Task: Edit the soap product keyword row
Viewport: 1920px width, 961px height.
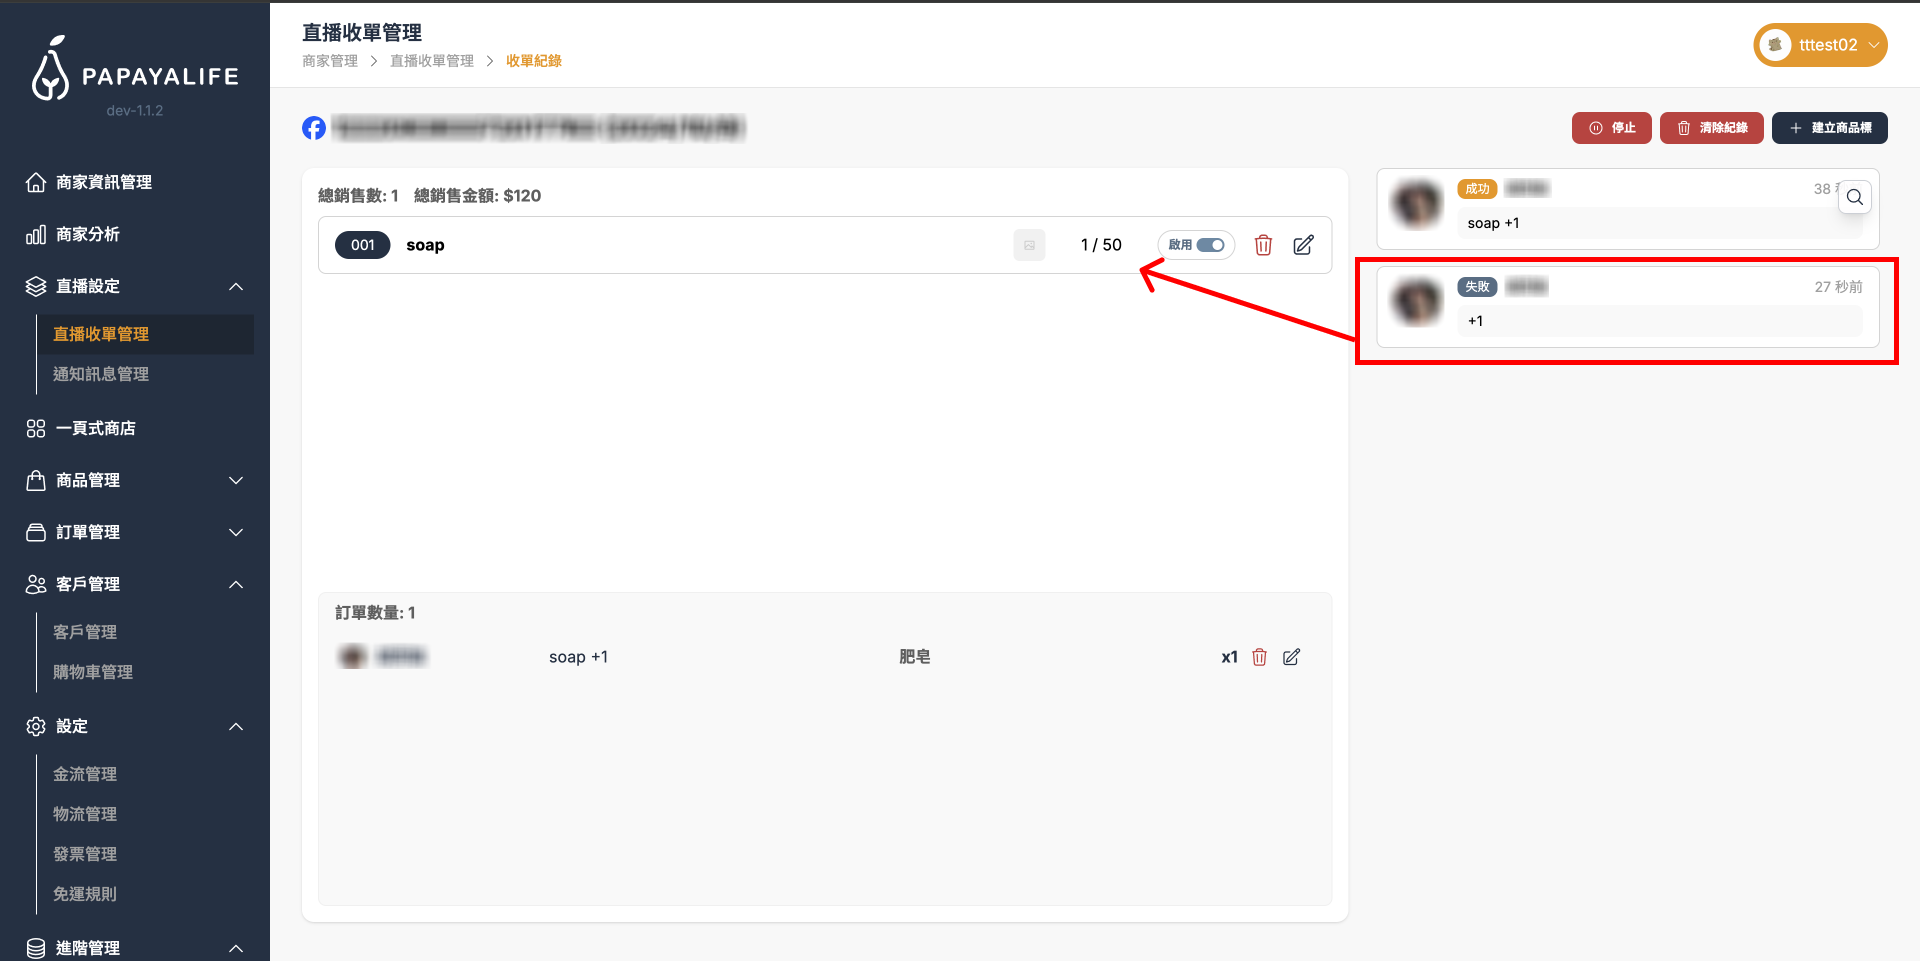Action: click(1303, 245)
